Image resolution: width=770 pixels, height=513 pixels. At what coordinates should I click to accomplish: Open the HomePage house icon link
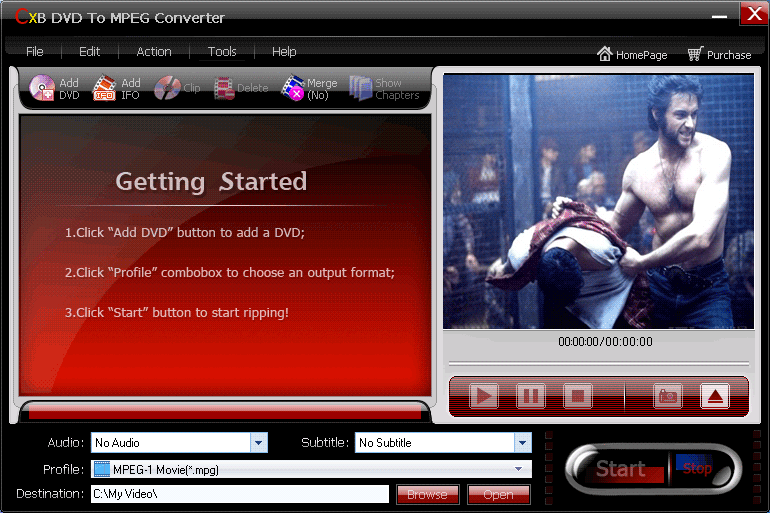(x=605, y=54)
